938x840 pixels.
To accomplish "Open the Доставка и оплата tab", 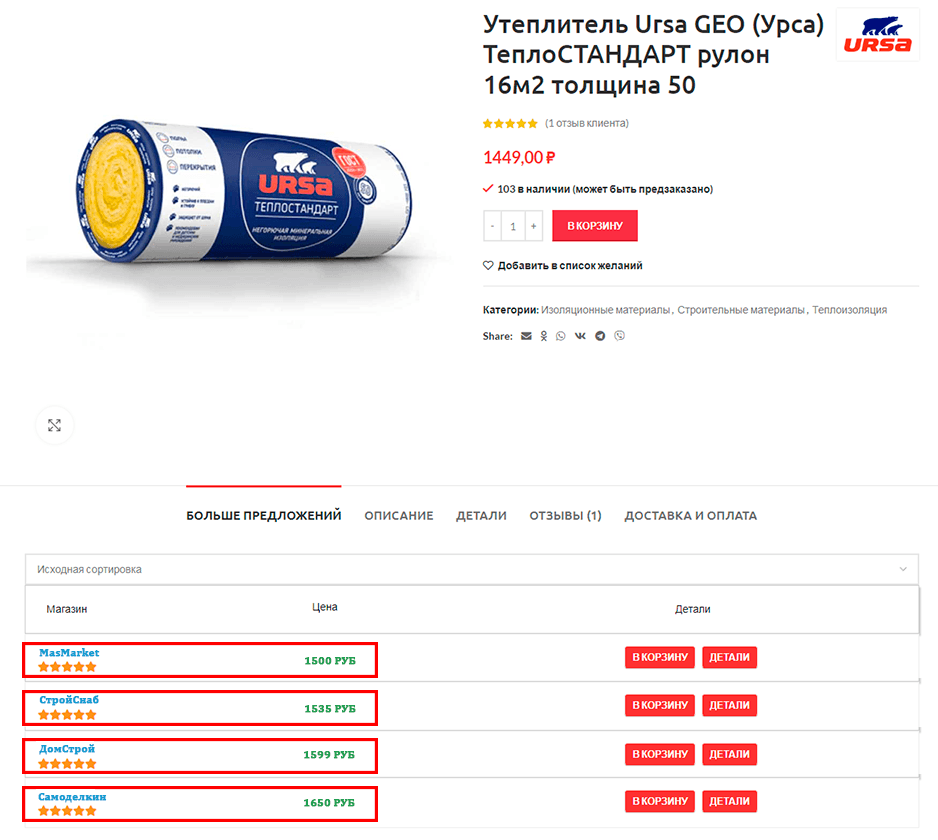I will (690, 516).
